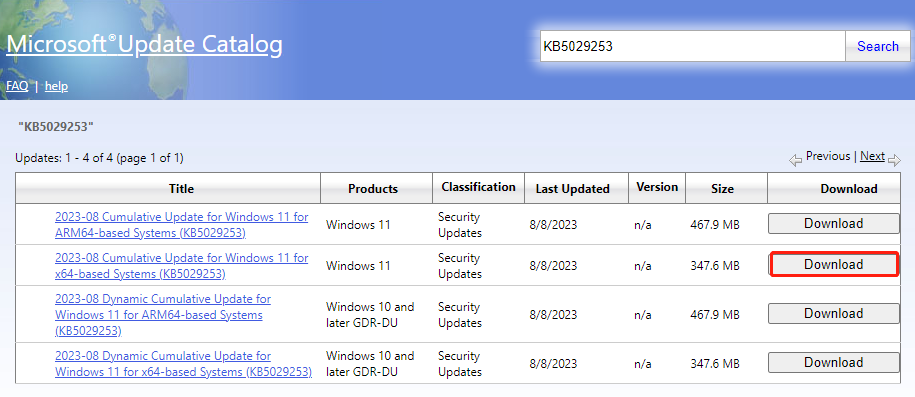Click 'Windows 10 and later GDR-DU' in Dynamic ARM64 row
915x397 pixels.
[x=370, y=315]
